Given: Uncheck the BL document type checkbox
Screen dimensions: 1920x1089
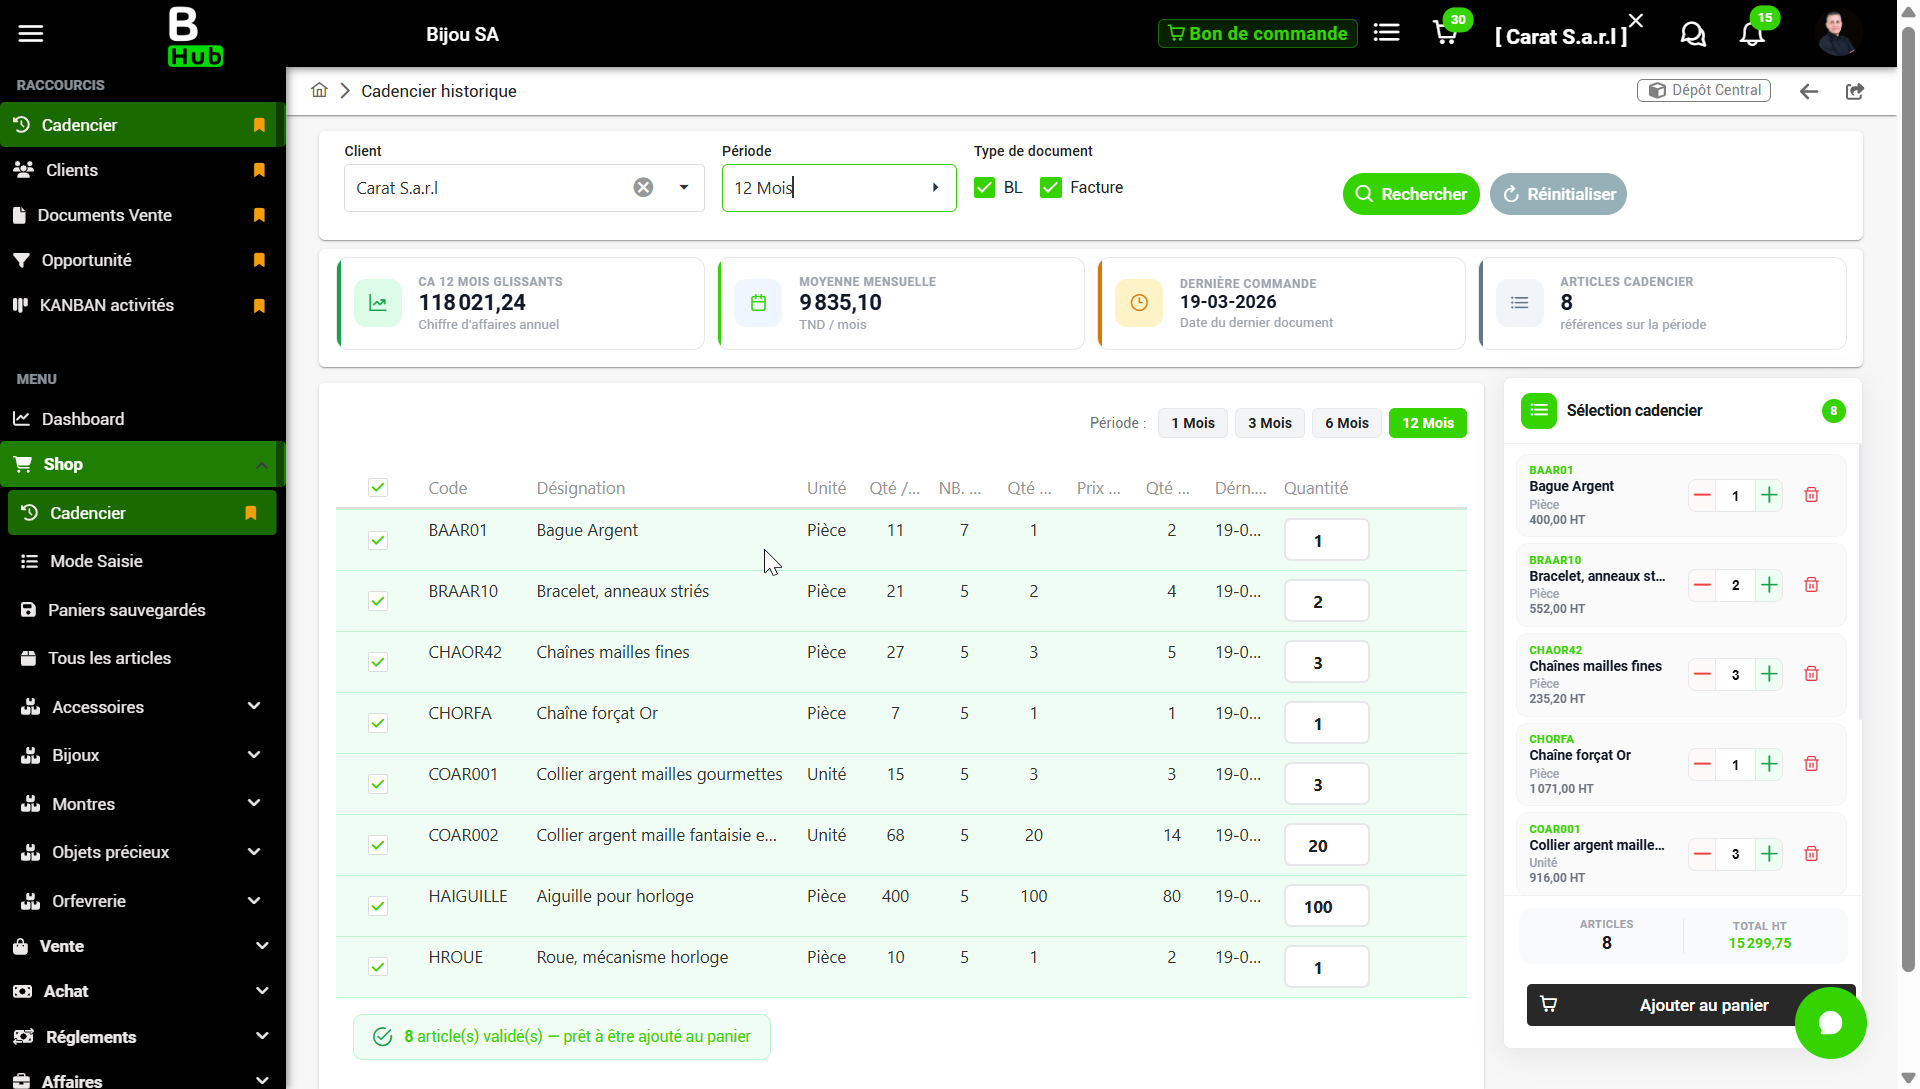Looking at the screenshot, I should click(x=985, y=188).
